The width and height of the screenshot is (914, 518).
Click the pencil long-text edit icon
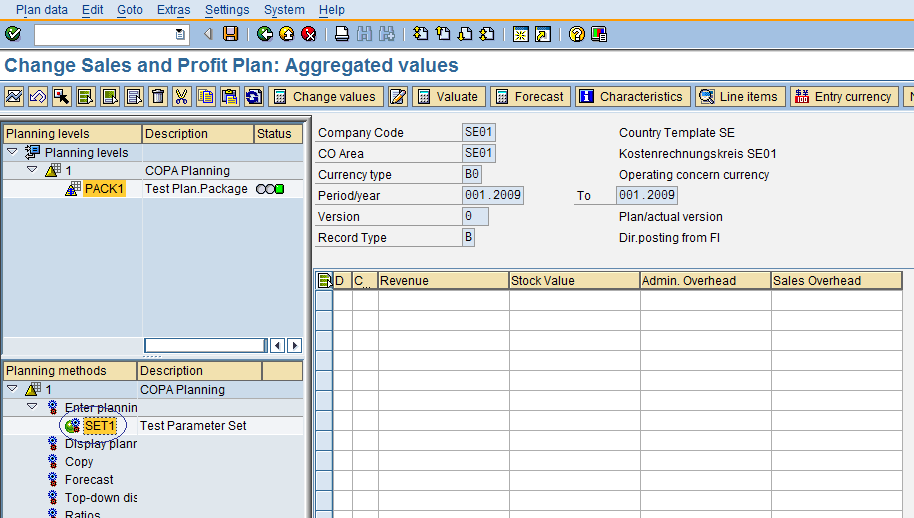pos(398,96)
